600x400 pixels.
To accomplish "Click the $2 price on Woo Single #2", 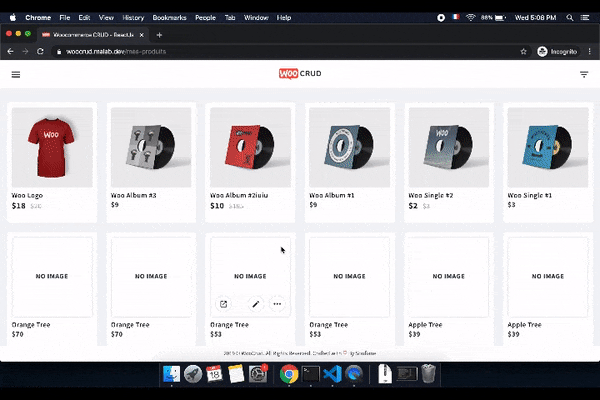I will point(413,206).
